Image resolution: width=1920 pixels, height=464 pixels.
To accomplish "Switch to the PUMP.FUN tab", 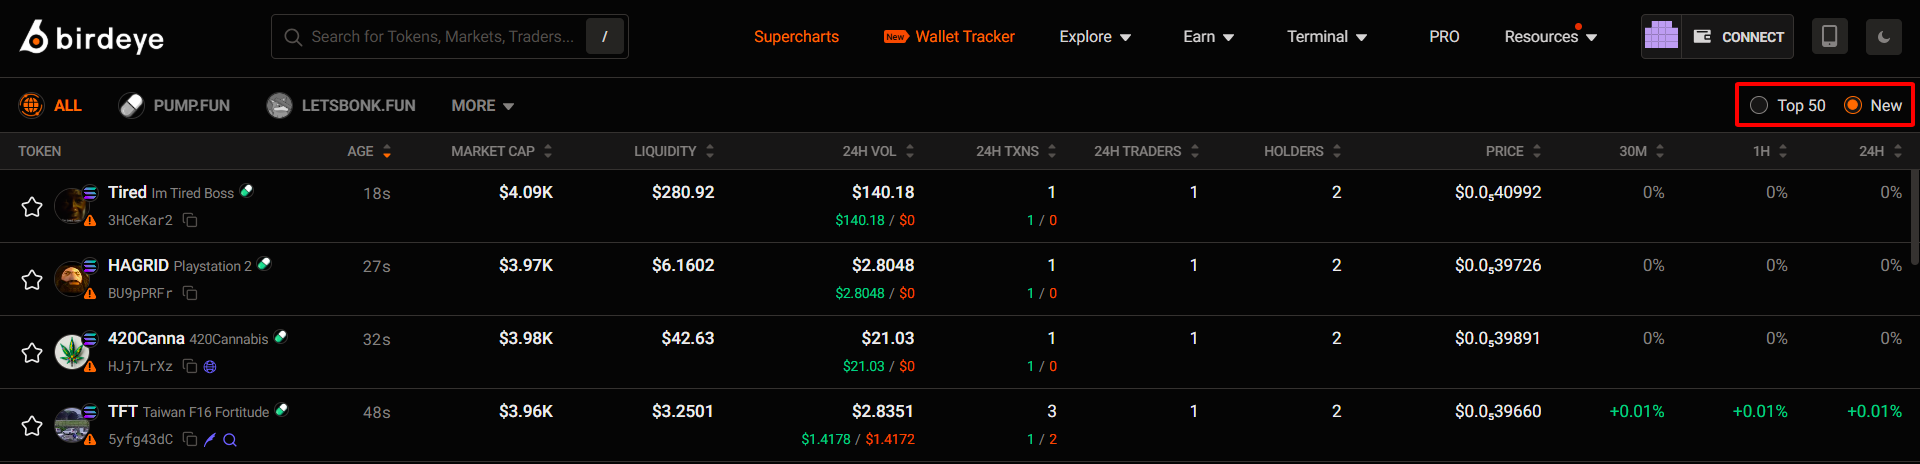I will [x=174, y=105].
